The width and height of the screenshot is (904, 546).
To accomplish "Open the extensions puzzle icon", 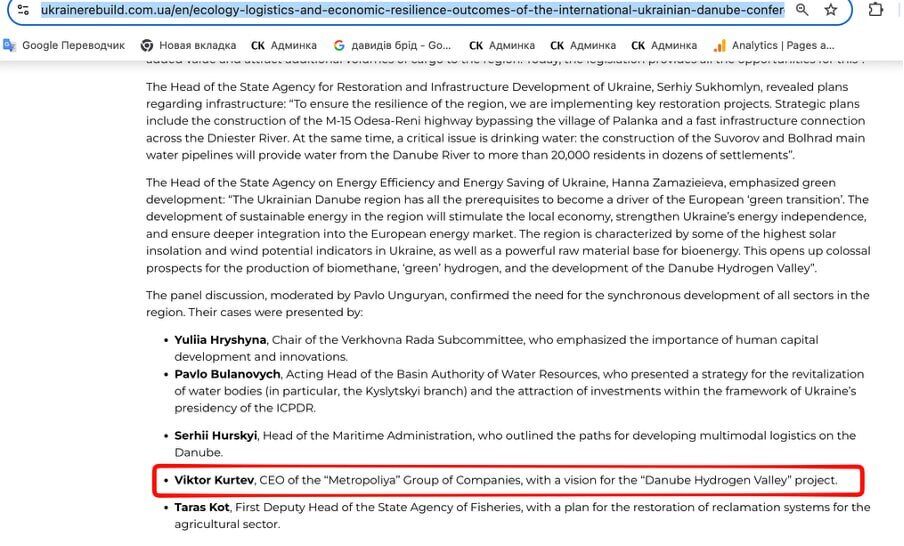I will 876,10.
